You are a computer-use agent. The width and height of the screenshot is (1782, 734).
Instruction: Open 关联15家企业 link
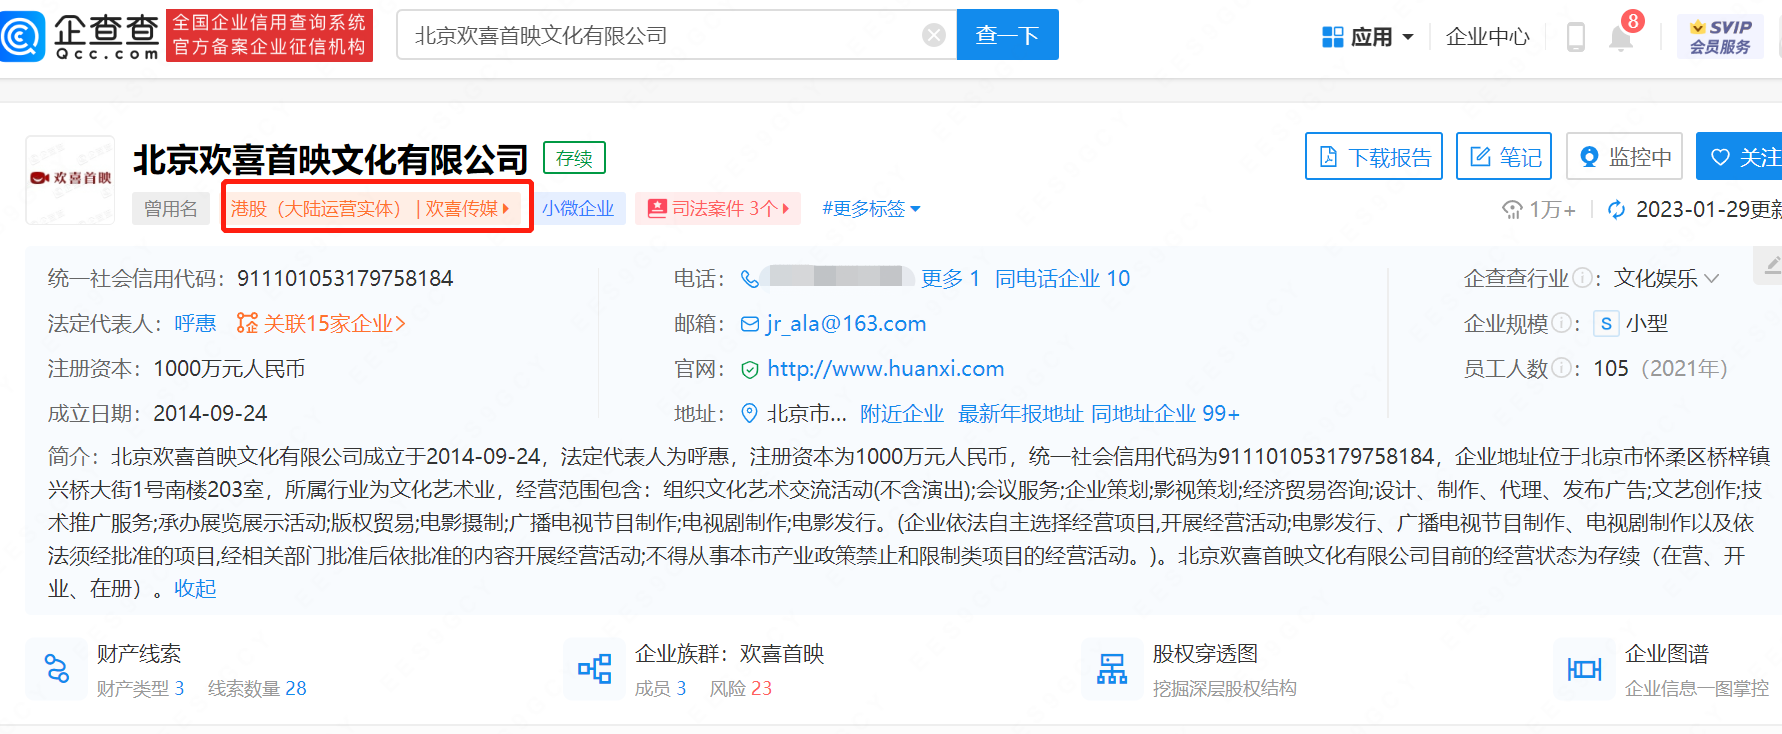[321, 323]
